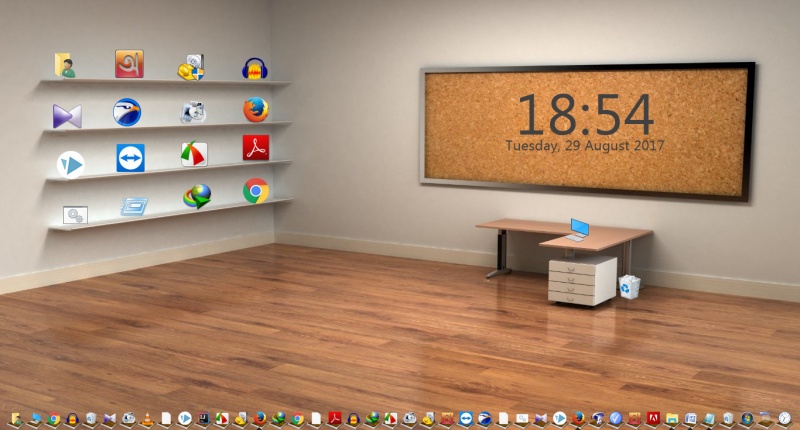This screenshot has width=800, height=430.
Task: Open the gears settings window icon on shelf
Action: click(76, 215)
